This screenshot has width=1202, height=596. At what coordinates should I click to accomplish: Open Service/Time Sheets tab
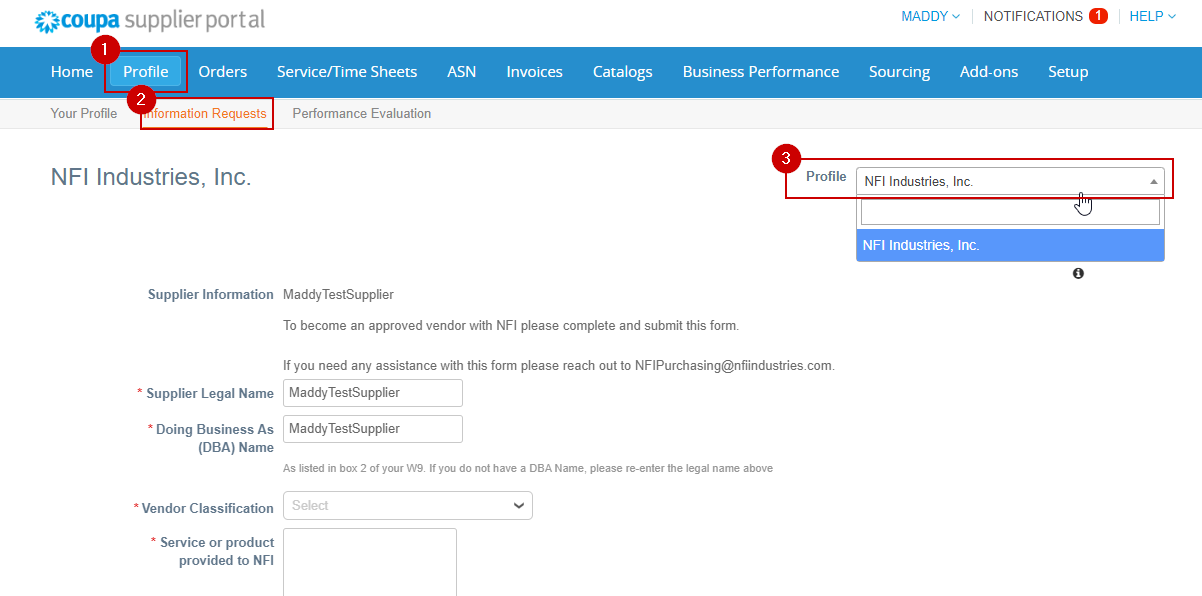(347, 72)
